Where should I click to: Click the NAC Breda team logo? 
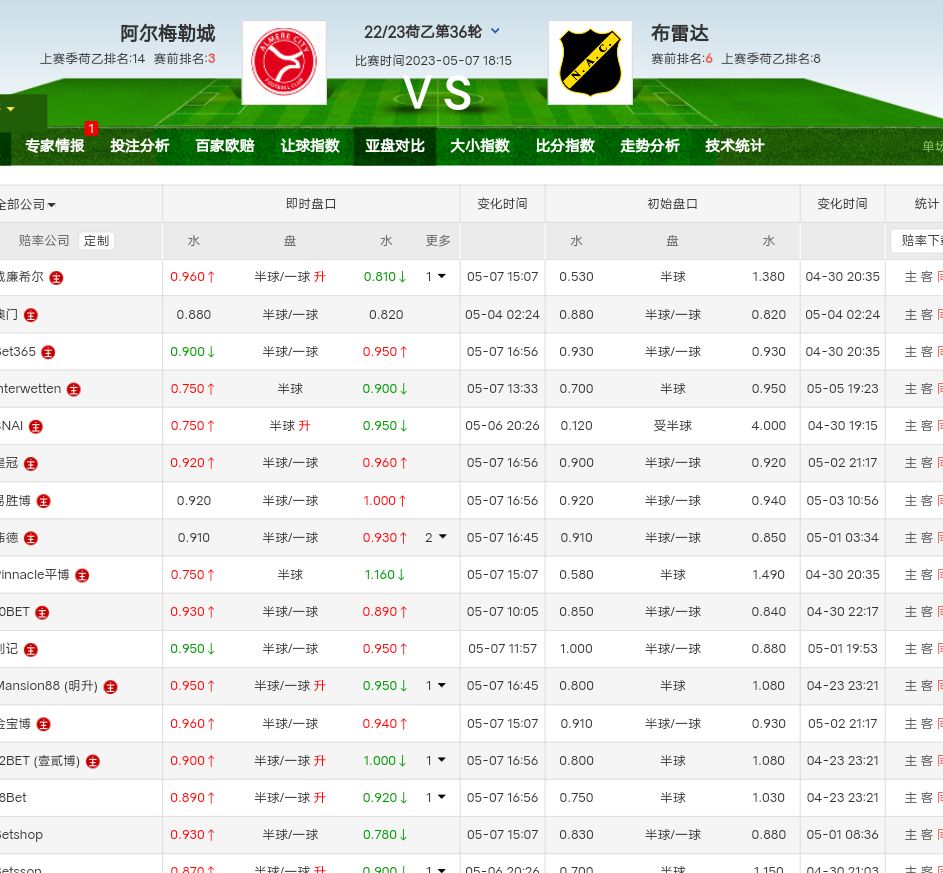click(590, 62)
